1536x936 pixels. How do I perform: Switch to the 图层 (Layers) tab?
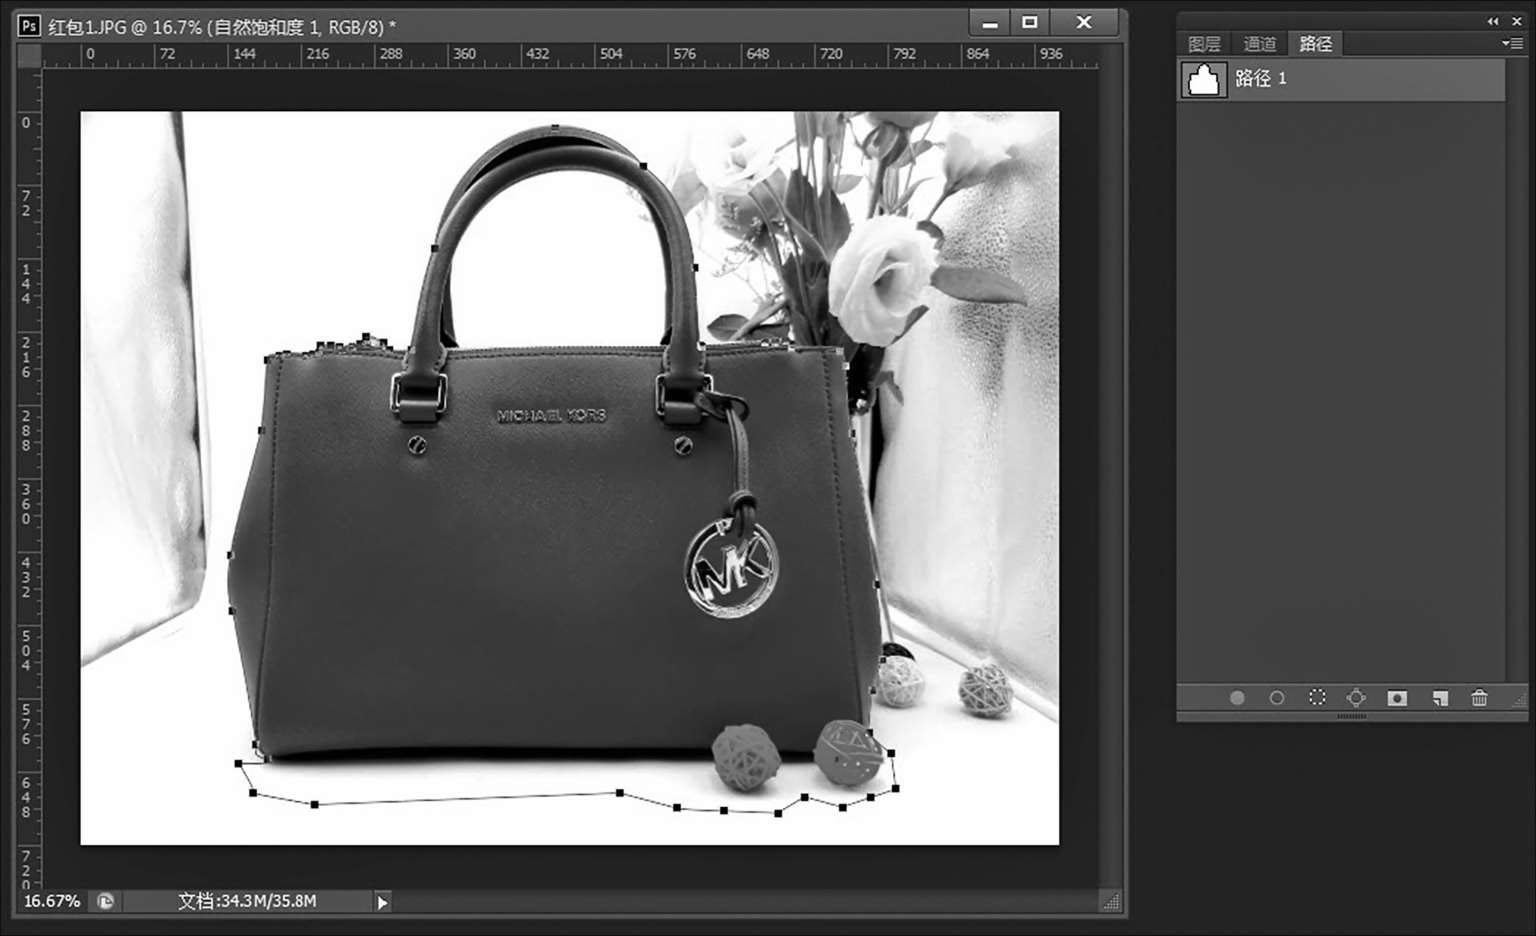point(1204,43)
